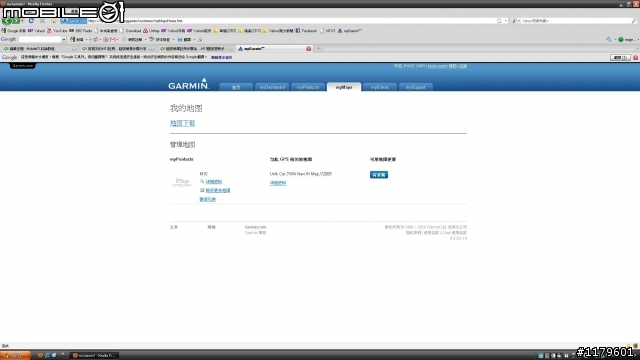Click the account email link in page header
Screen dimensions: 640x360
[437, 66]
